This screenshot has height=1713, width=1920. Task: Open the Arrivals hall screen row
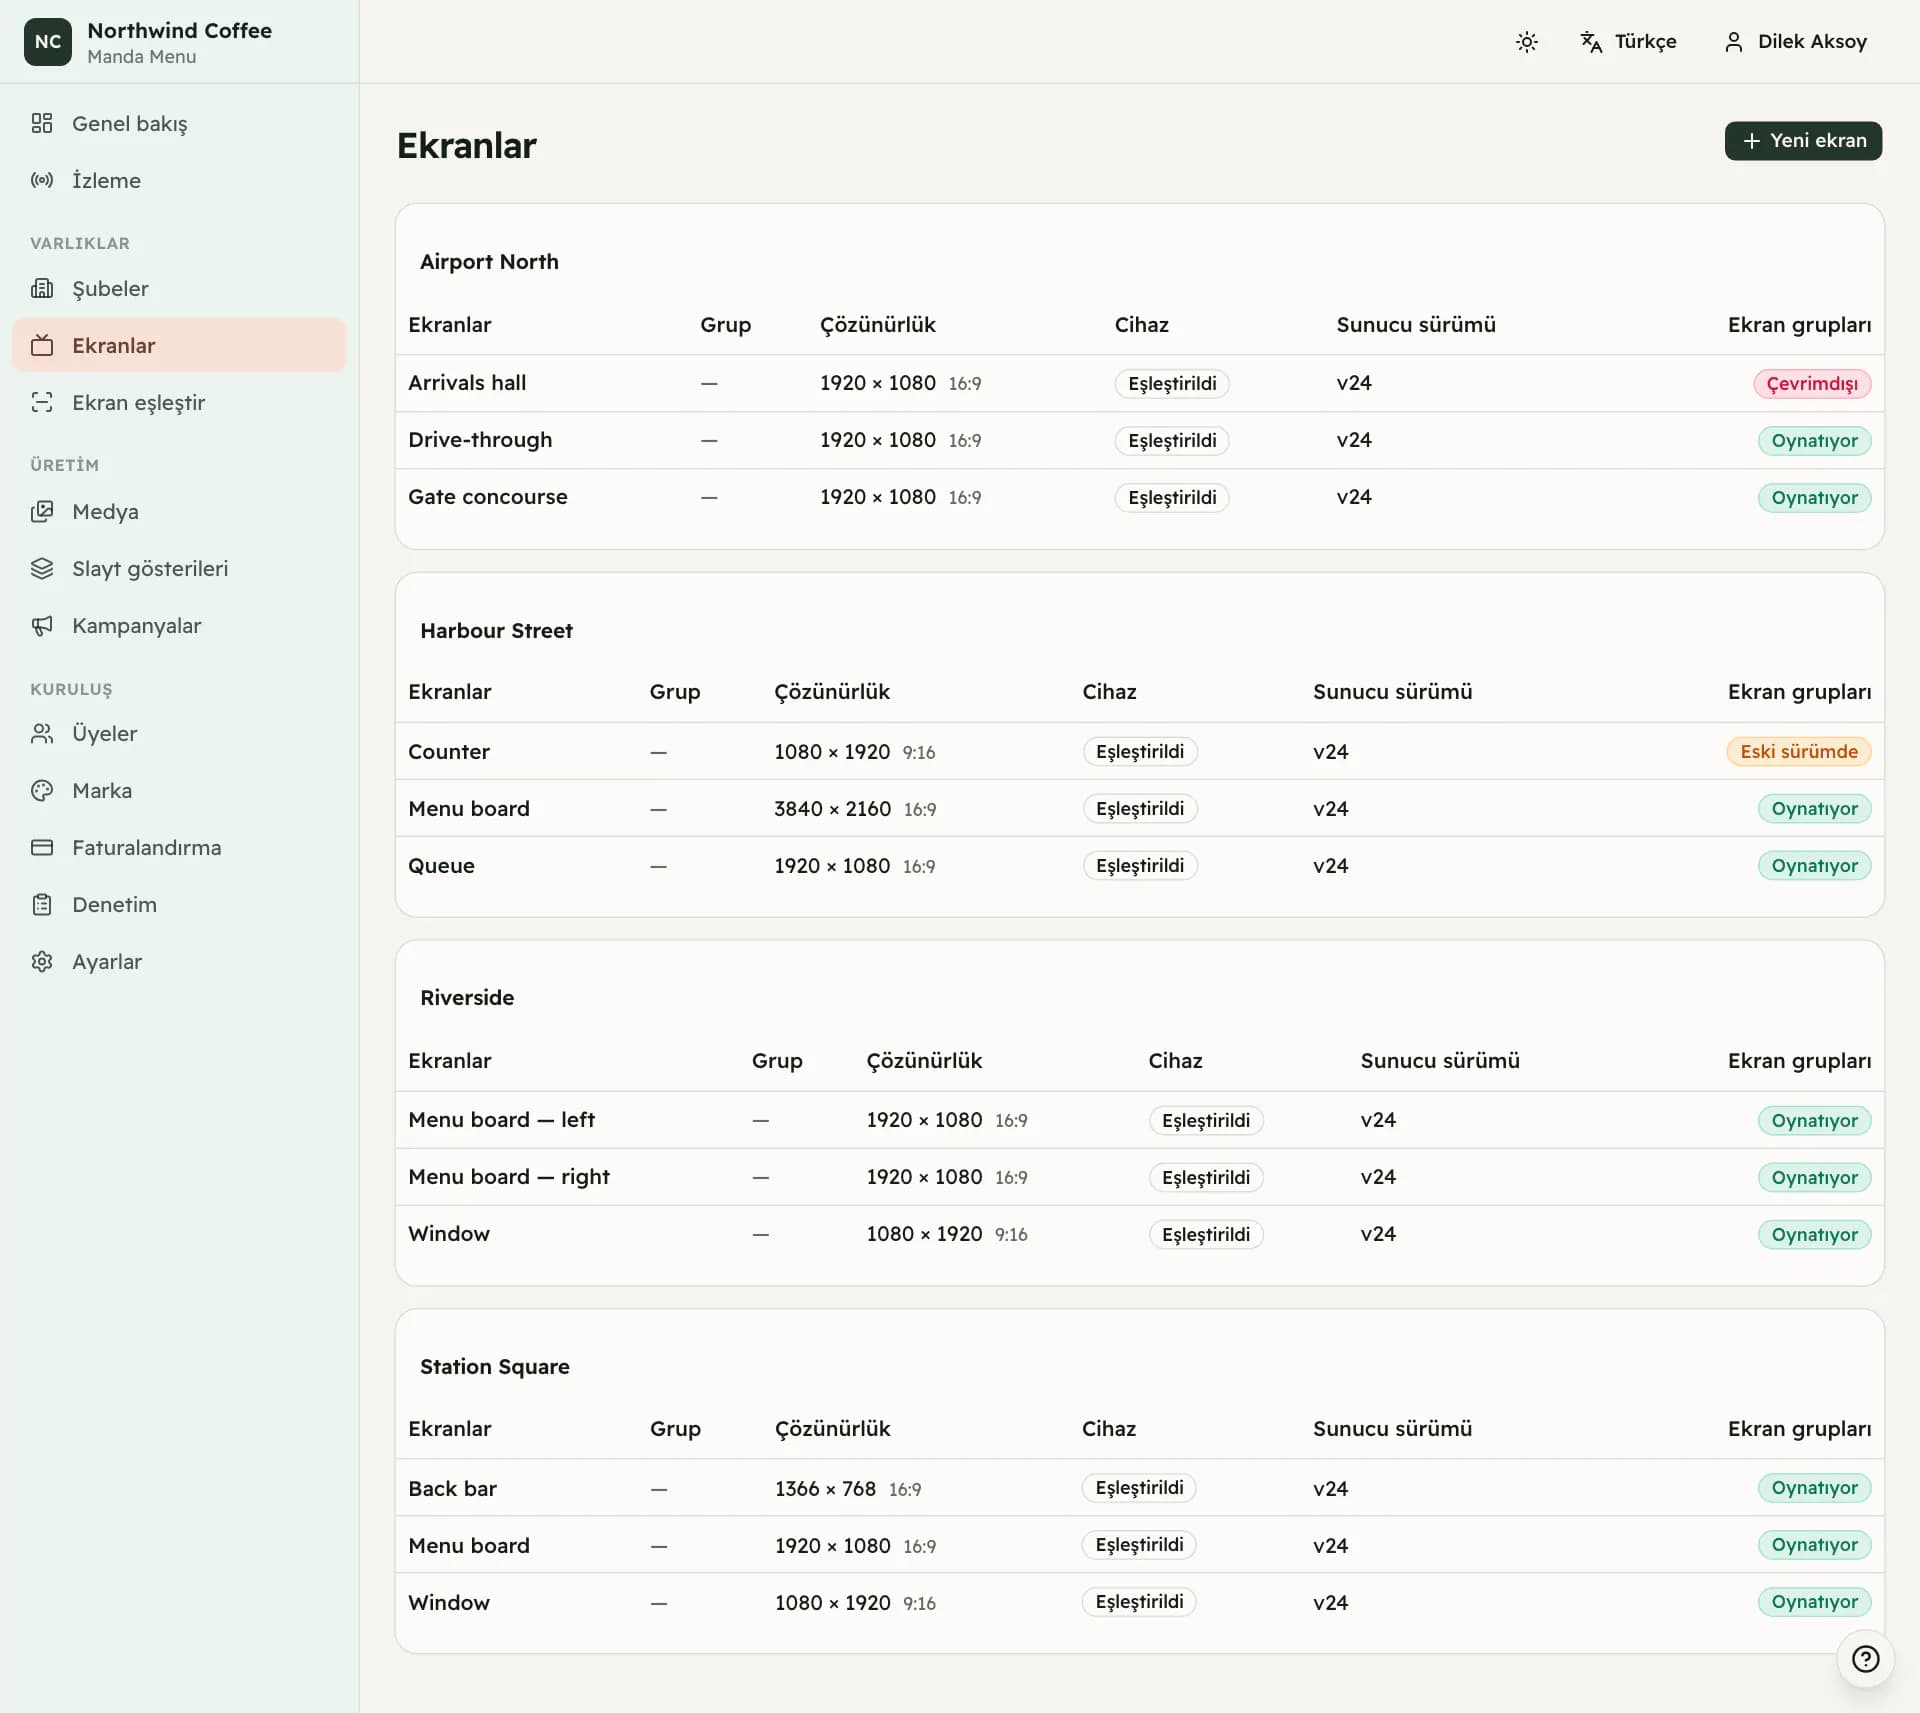pos(1139,383)
